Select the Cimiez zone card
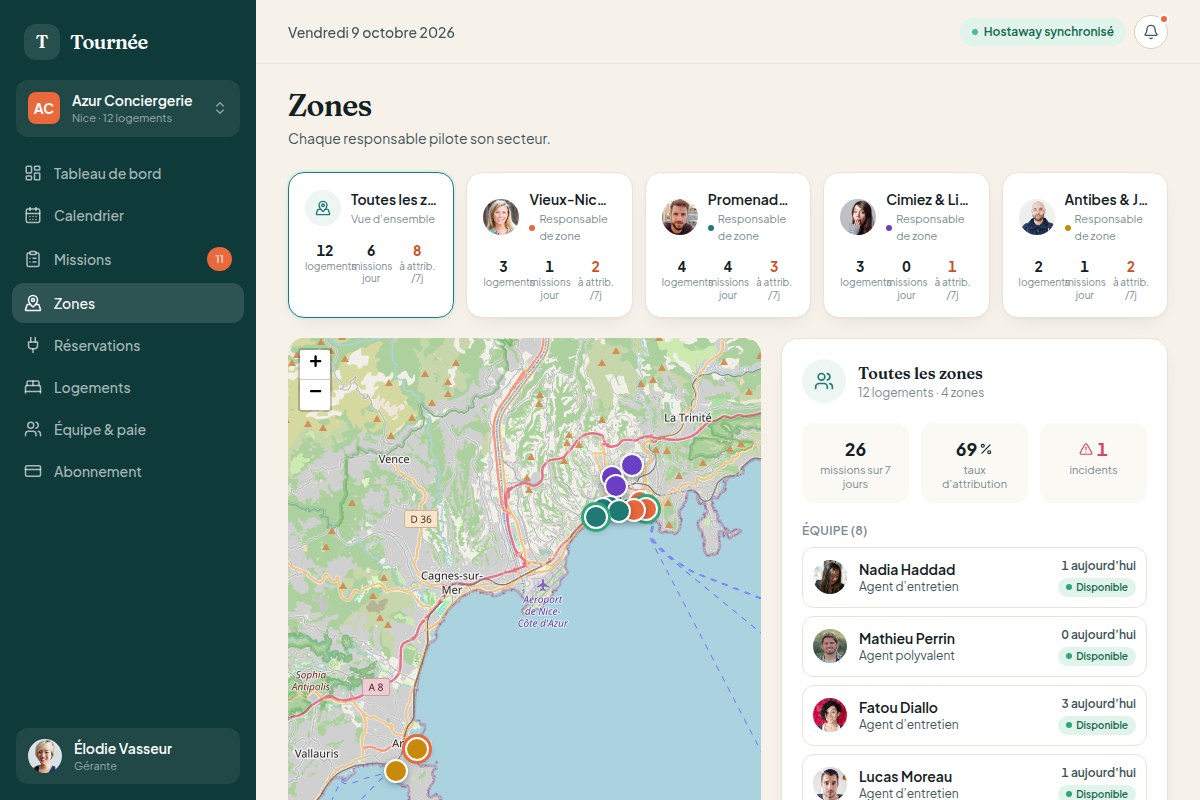 pos(906,245)
